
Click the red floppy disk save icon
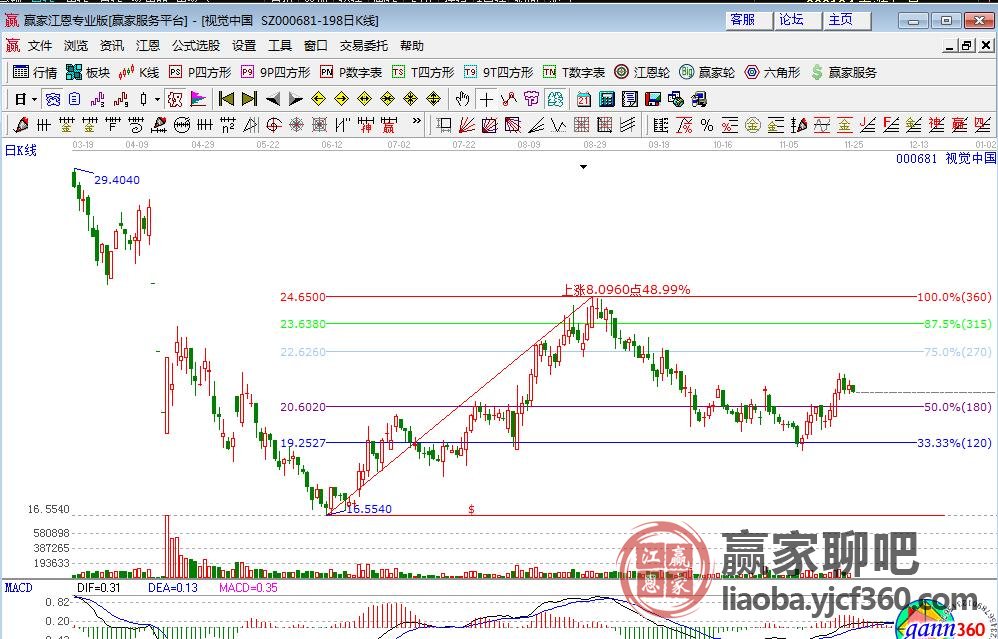coord(653,99)
